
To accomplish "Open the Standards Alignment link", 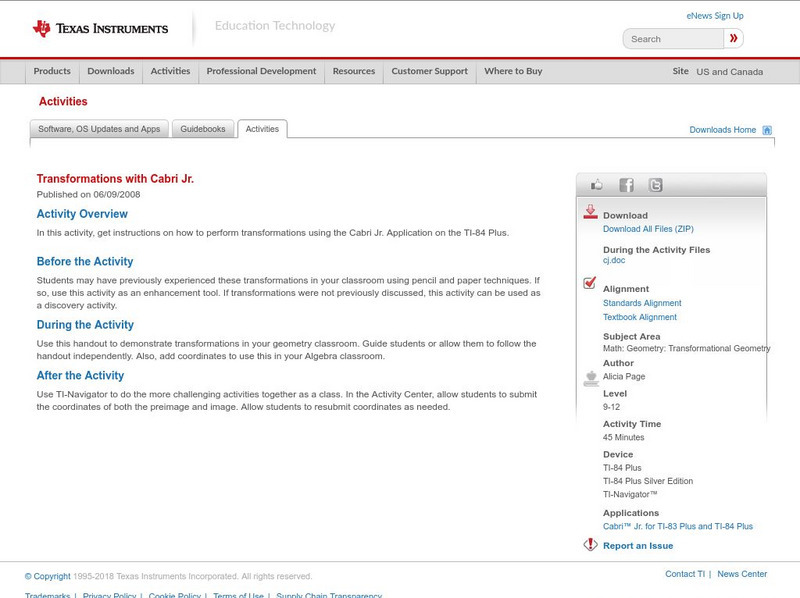I will [642, 303].
